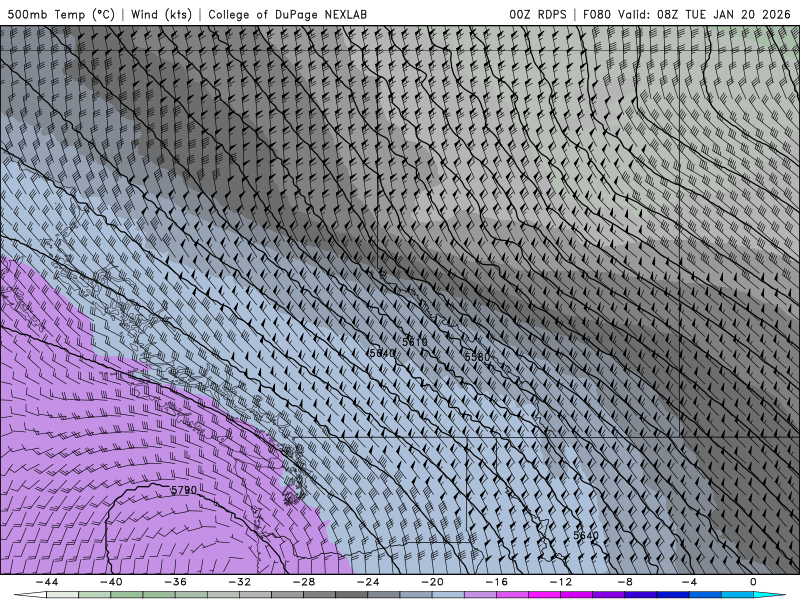
Task: Pick the bright magenta swatch left of -12
Action: [x=545, y=595]
